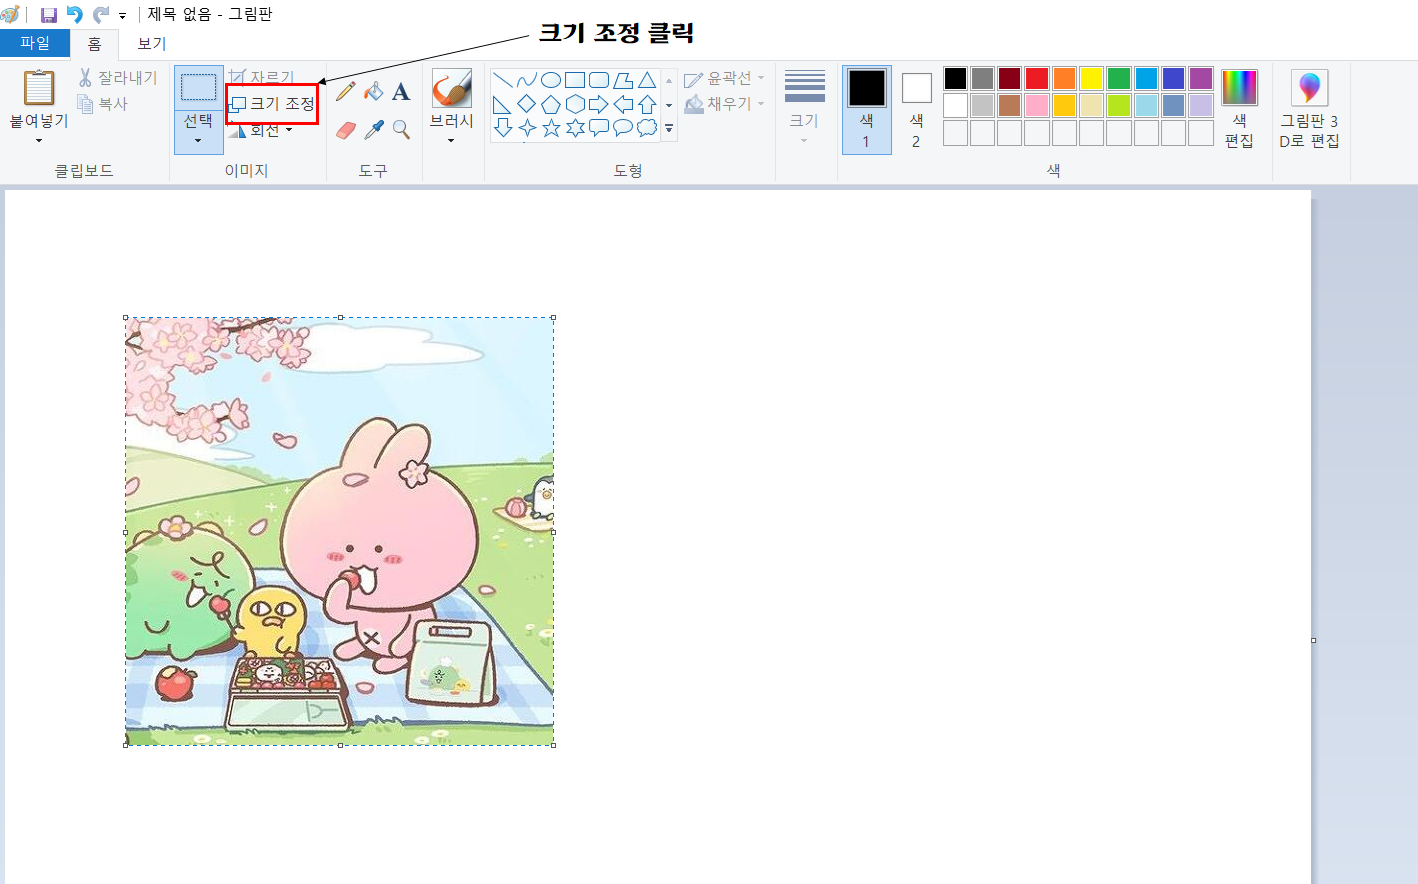
Task: Click the canvas right-edge resize handle
Action: (1313, 640)
